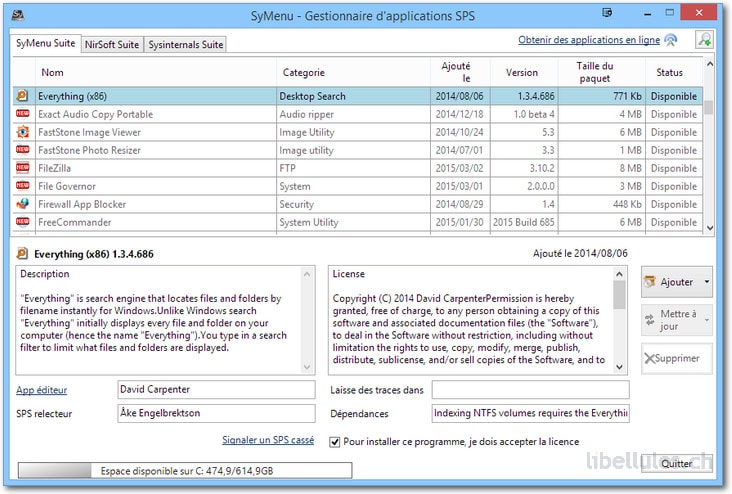Open Obtenir des applications en ligne link

[589, 40]
